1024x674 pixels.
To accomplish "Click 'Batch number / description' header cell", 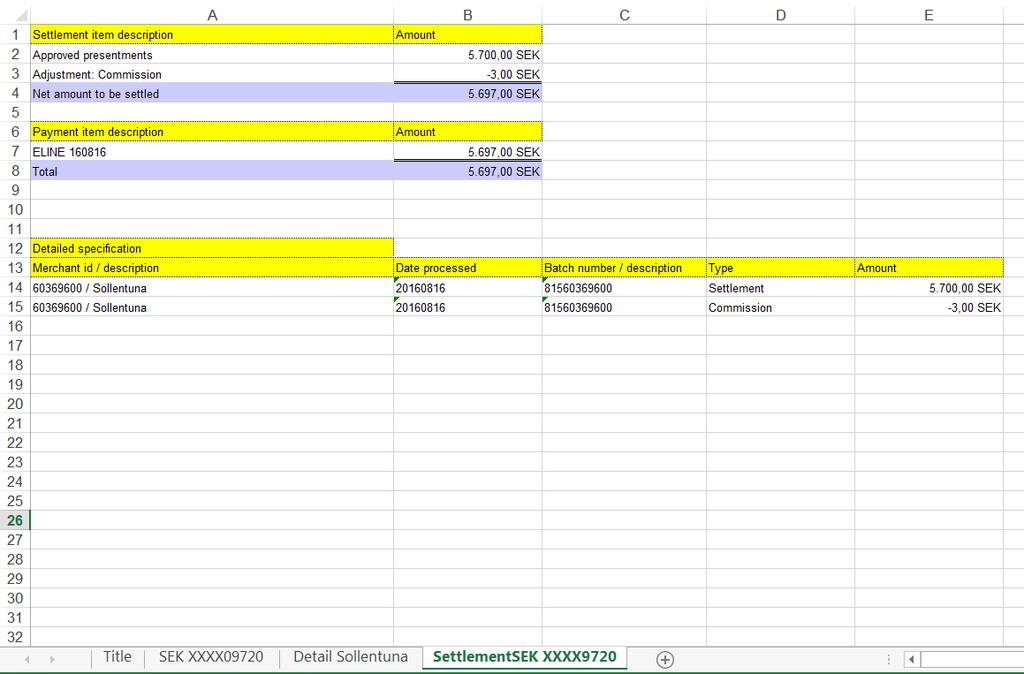I will (624, 268).
